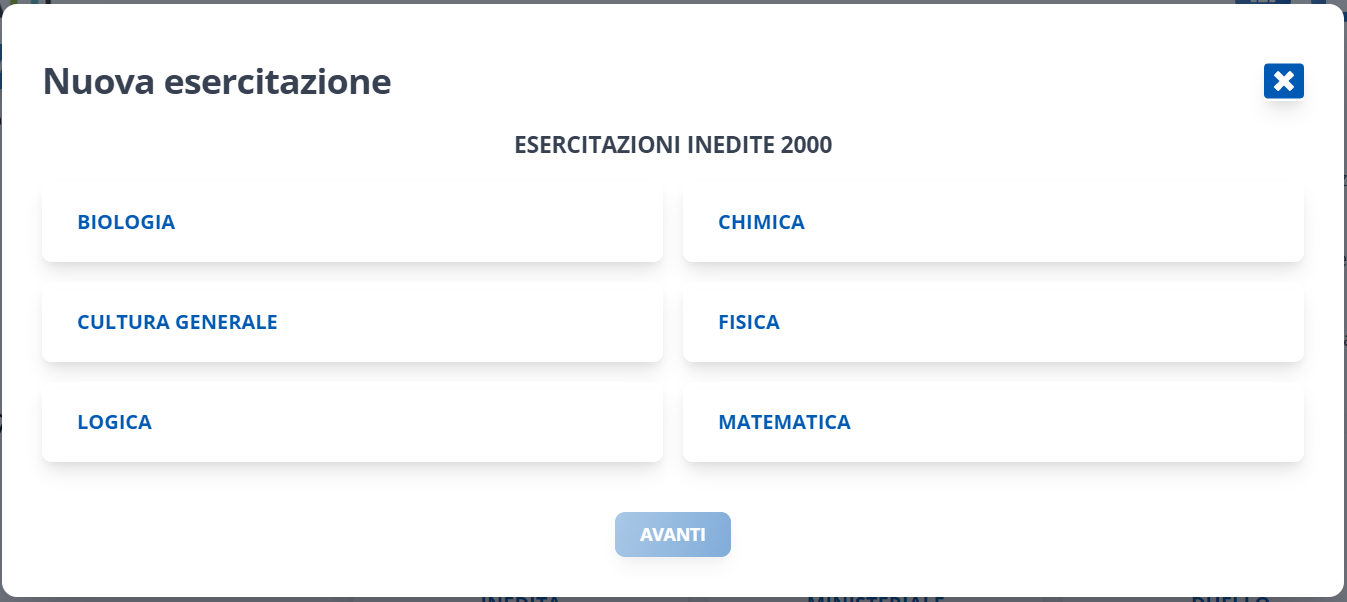Click the ESERCITAZIONI INEDITE 2000 heading
Screen dimensions: 1347x602
673,145
